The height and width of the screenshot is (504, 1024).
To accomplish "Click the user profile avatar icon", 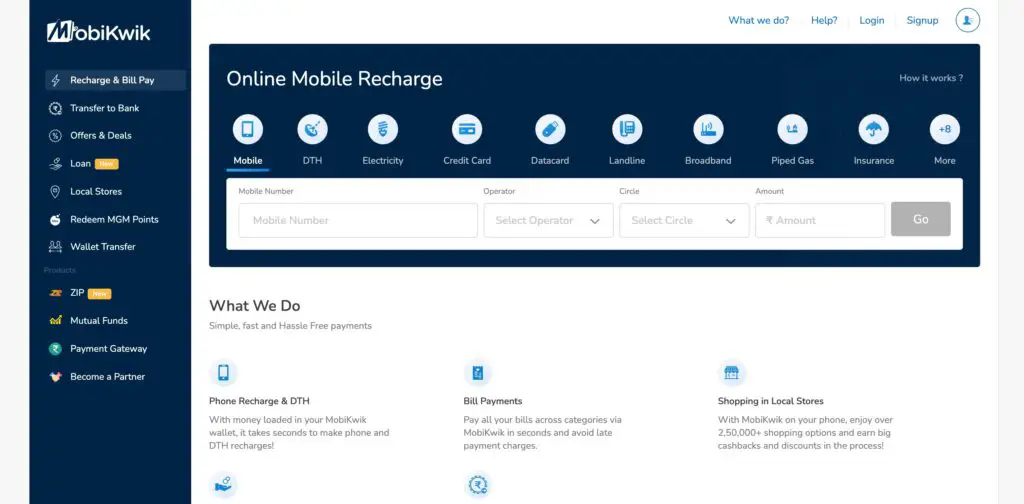I will pyautogui.click(x=967, y=20).
